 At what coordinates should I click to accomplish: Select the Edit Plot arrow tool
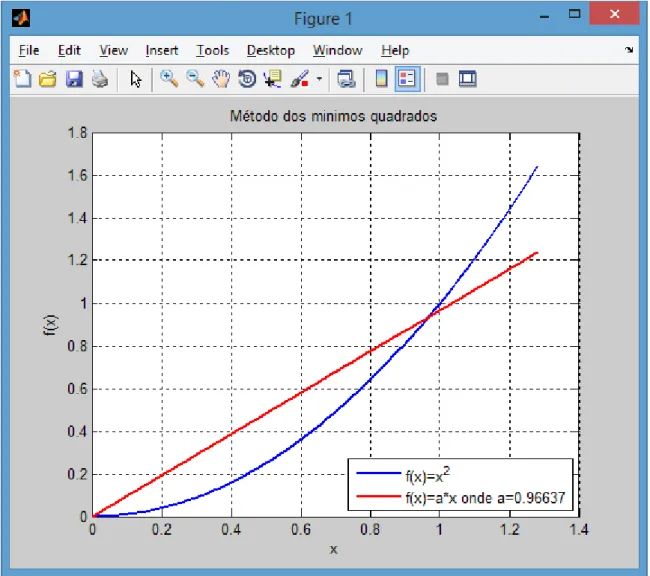pos(136,79)
